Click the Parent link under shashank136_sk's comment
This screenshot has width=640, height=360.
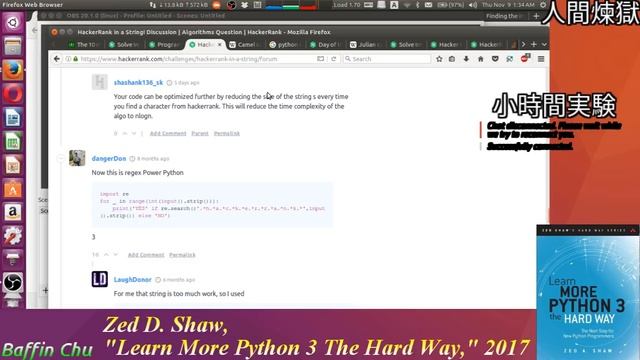tap(200, 133)
